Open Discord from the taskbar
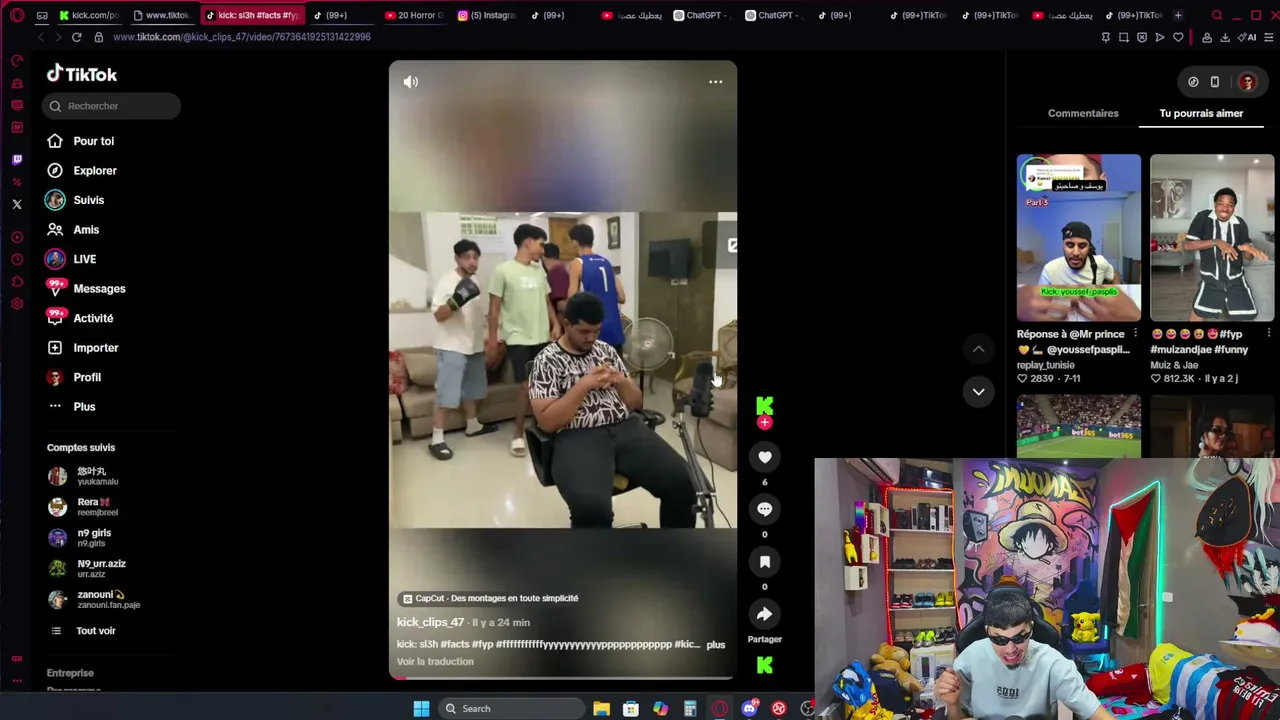Image resolution: width=1280 pixels, height=720 pixels. [749, 709]
